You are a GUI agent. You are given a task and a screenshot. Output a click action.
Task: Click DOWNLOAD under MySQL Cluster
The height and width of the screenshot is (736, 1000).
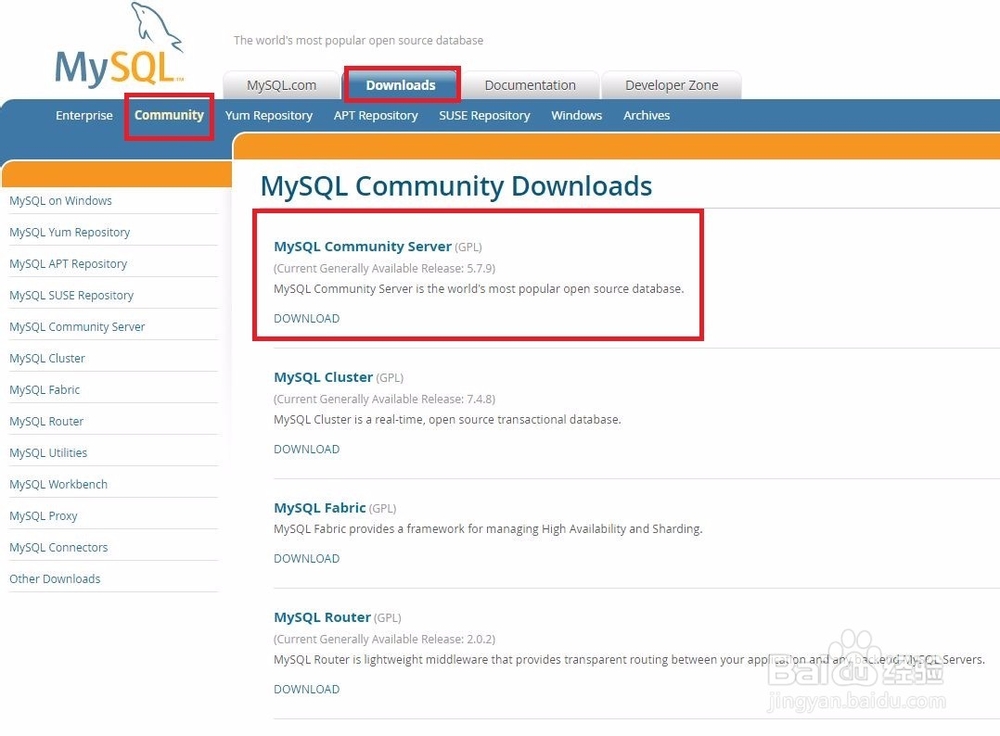[307, 449]
